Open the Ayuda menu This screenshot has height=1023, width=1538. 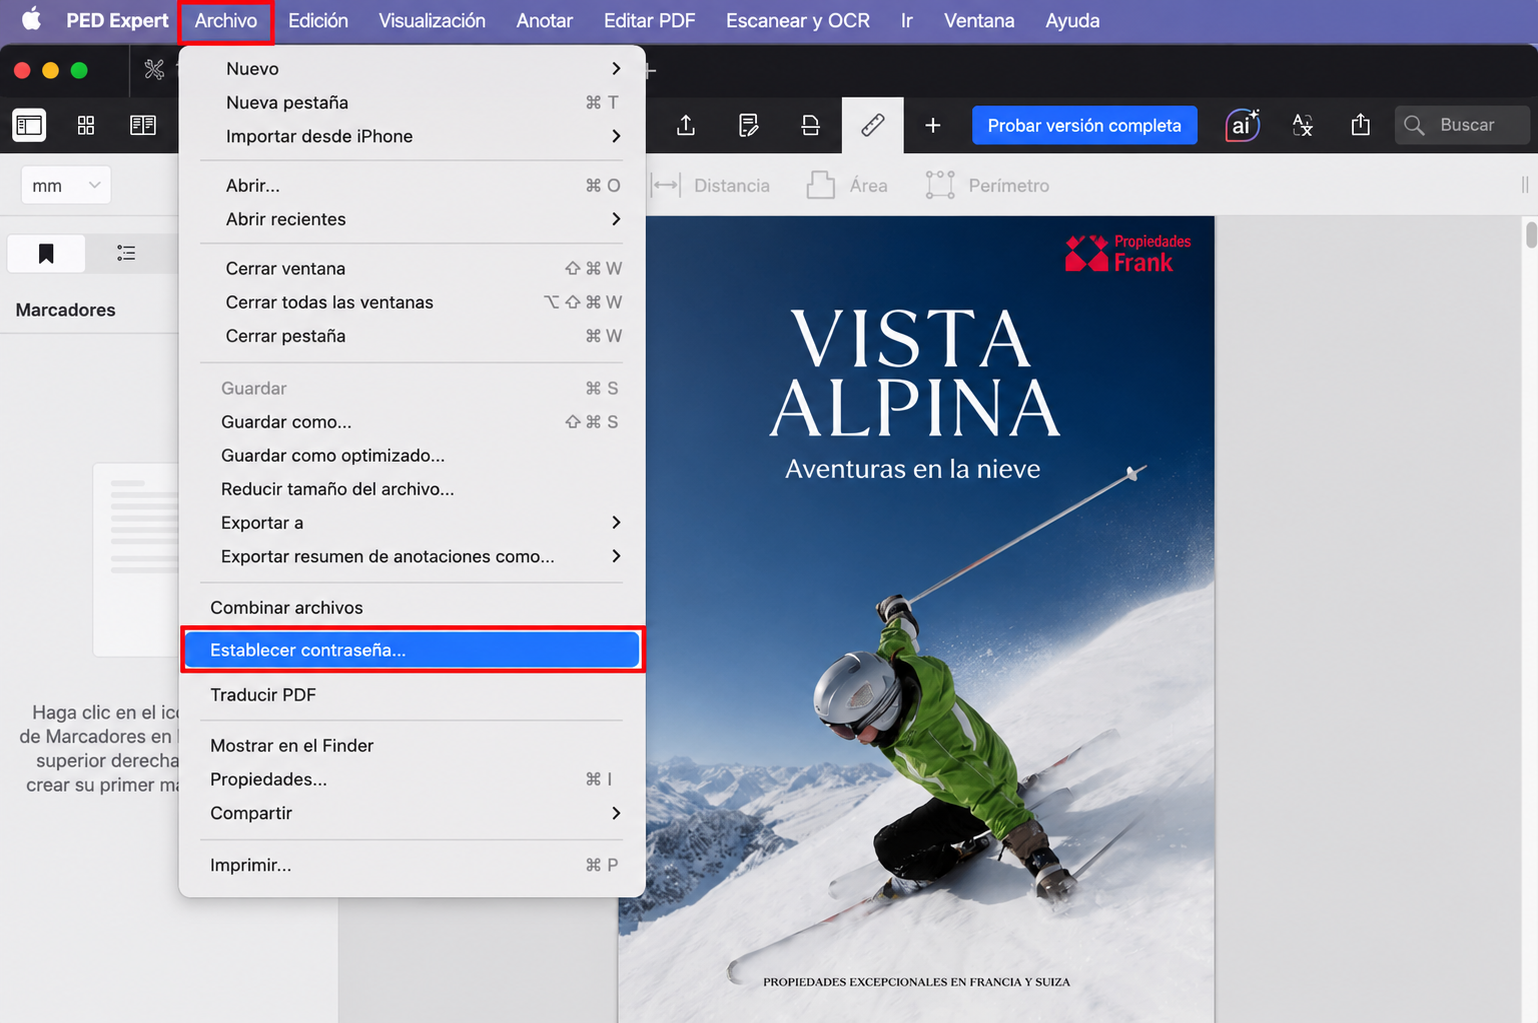pyautogui.click(x=1072, y=20)
